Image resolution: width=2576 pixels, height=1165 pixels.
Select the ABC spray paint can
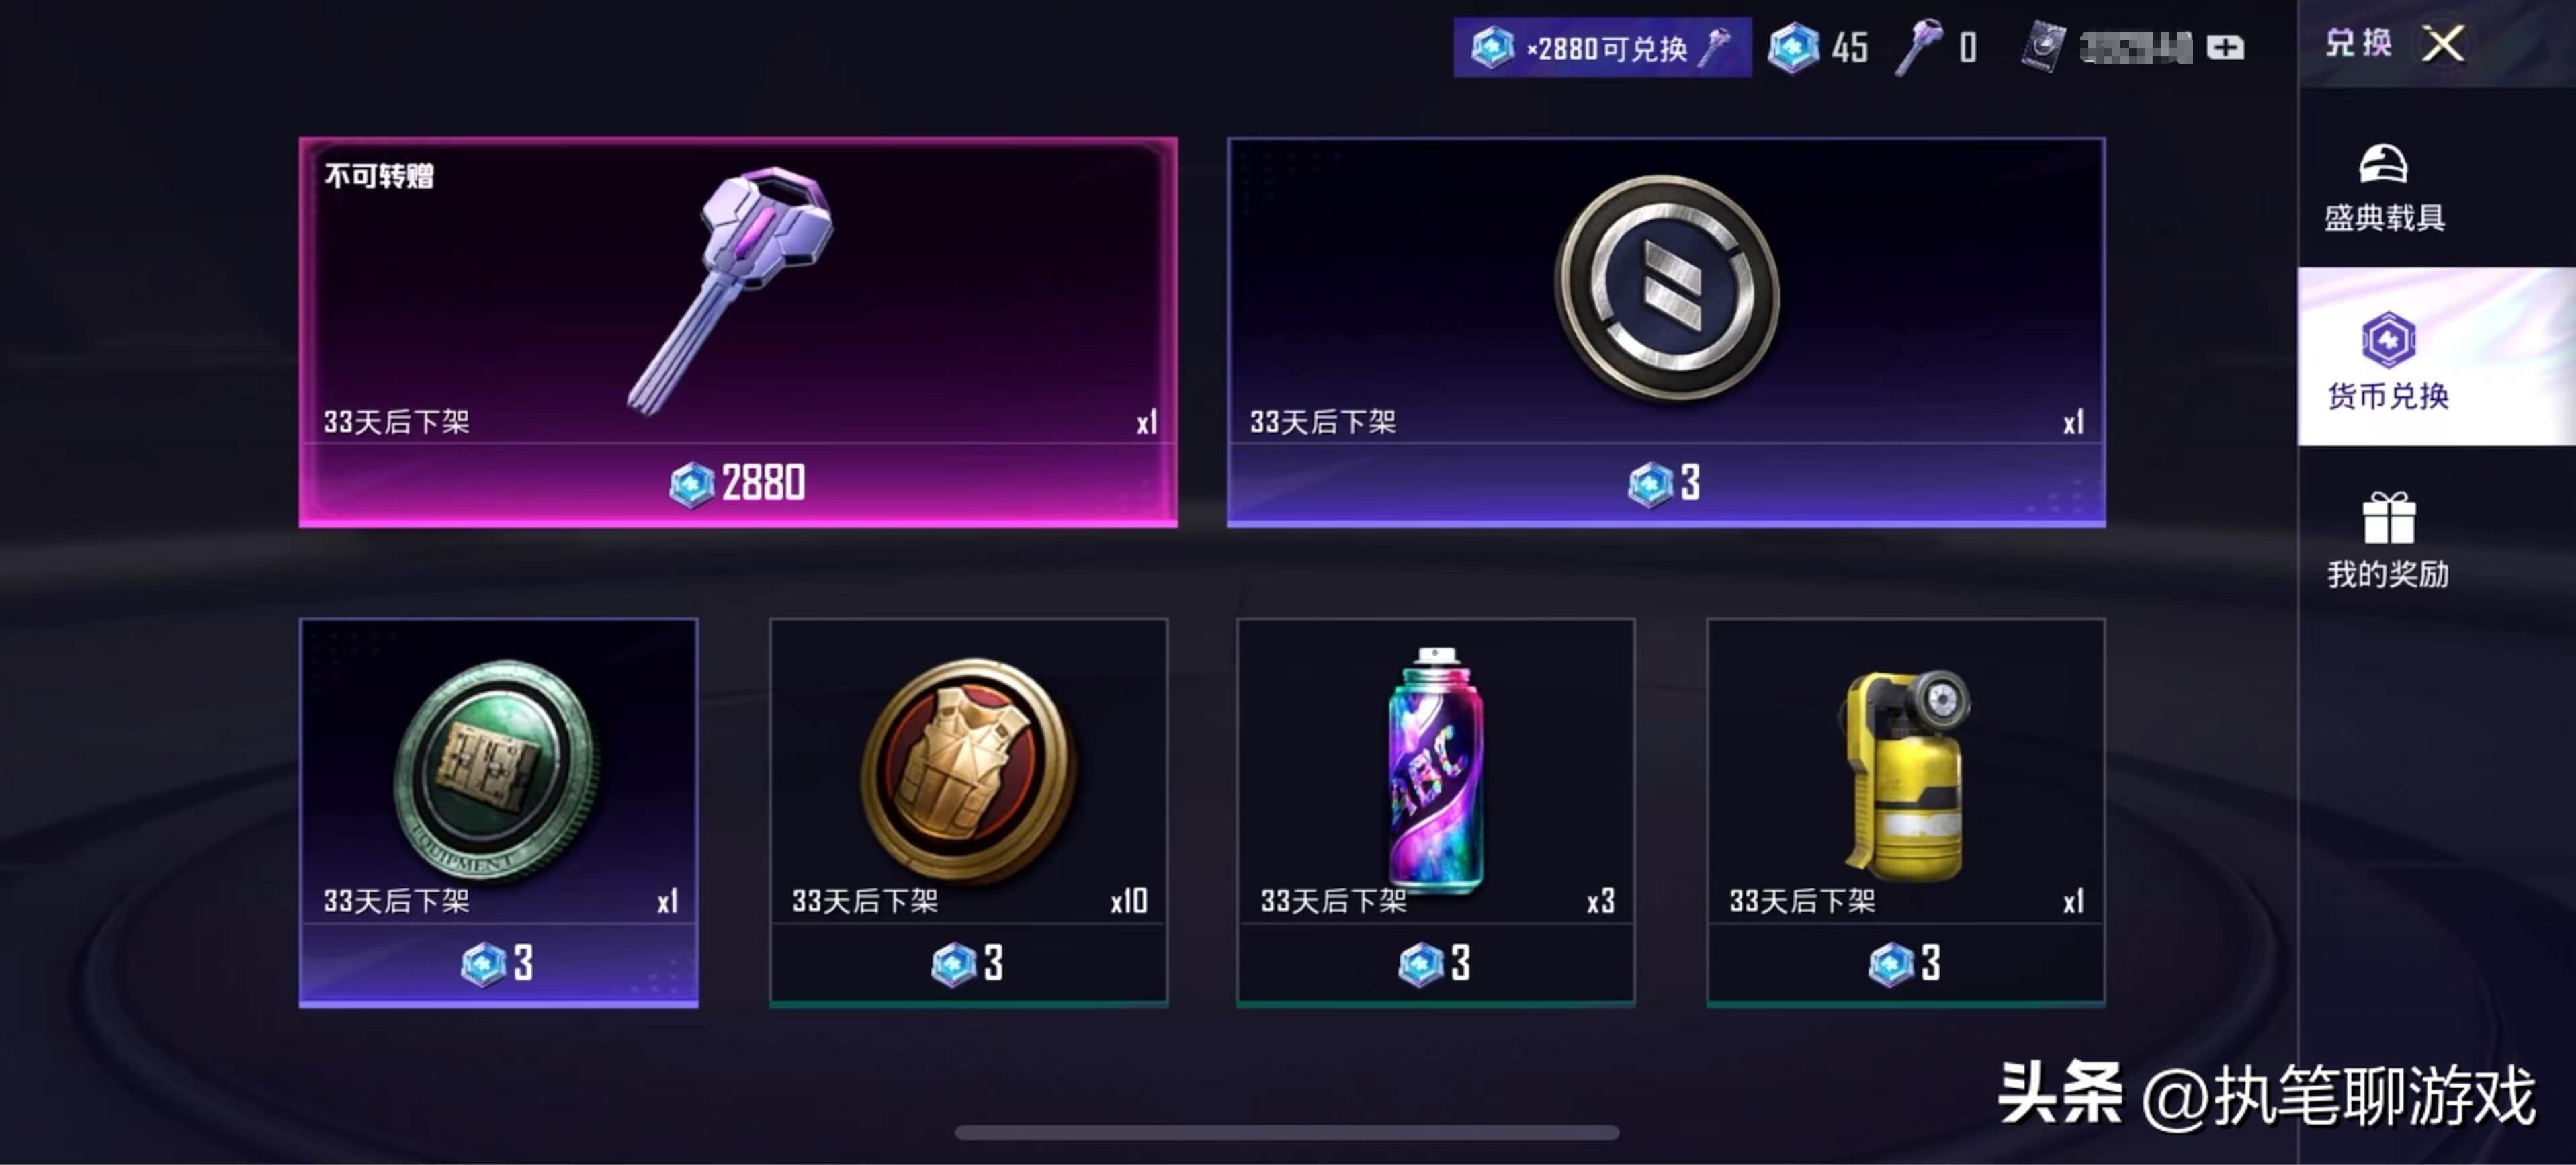1436,770
